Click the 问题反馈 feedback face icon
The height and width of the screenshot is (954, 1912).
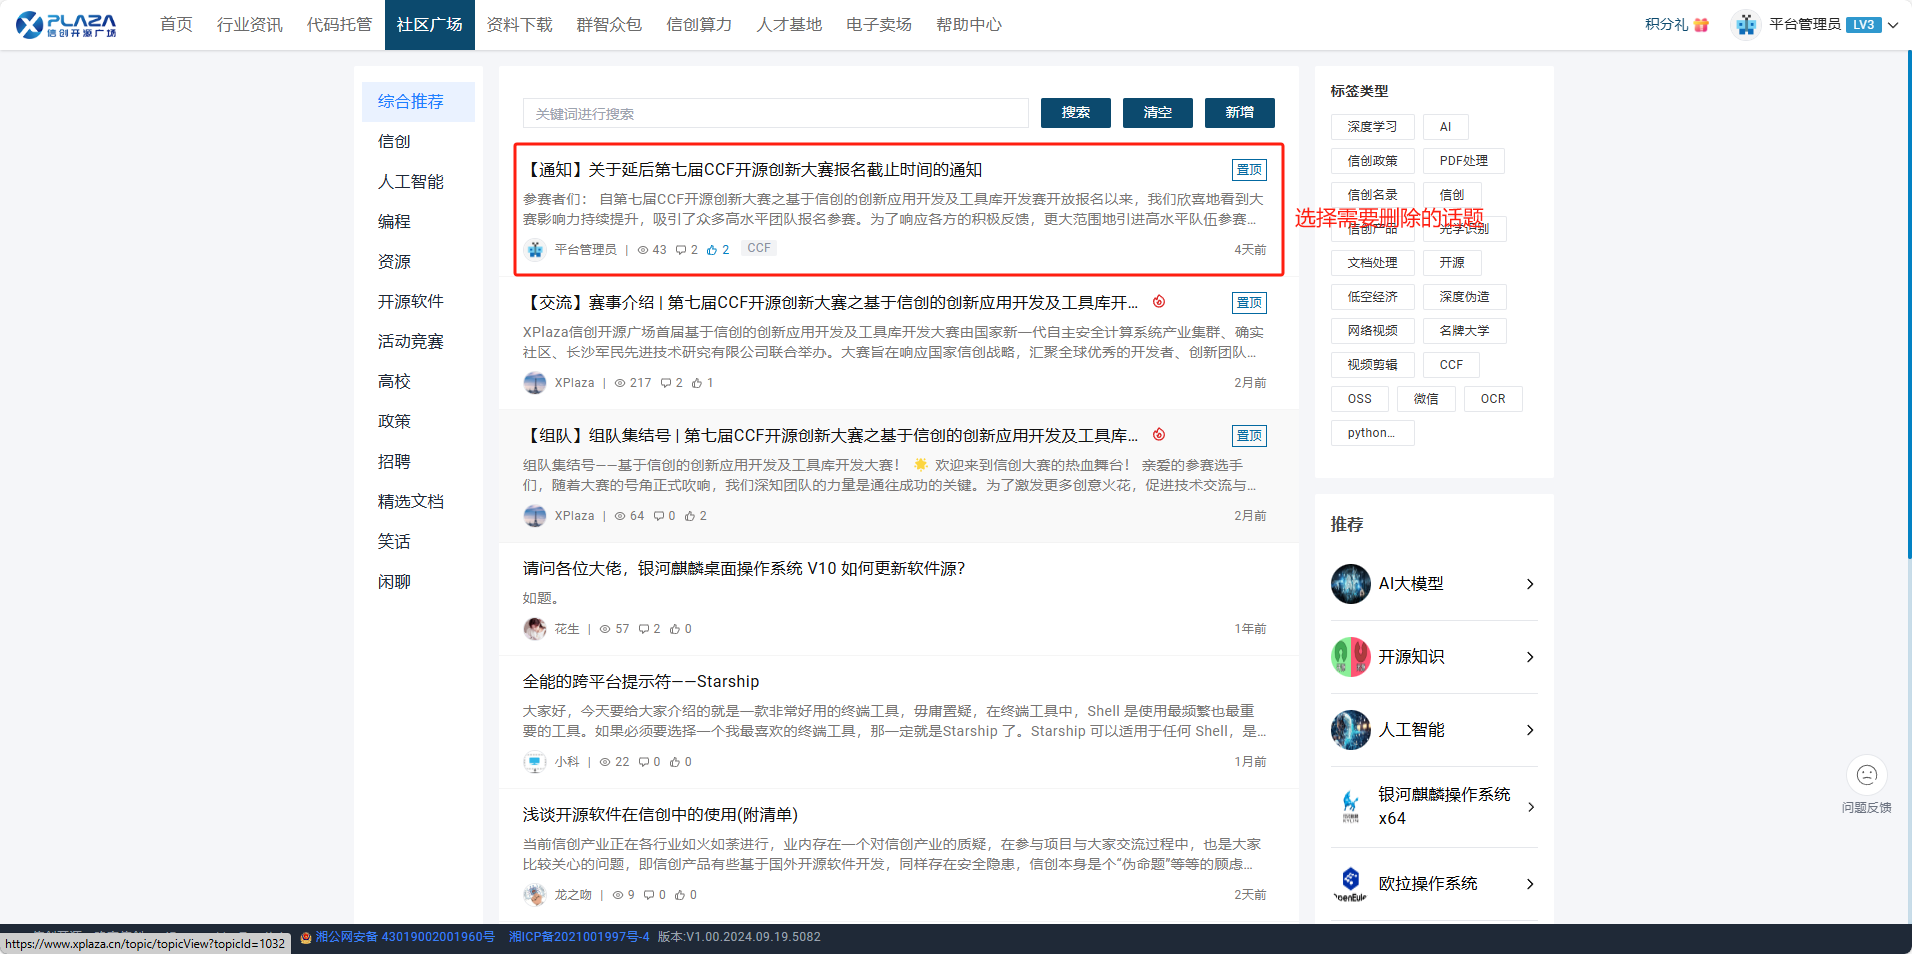click(x=1866, y=775)
